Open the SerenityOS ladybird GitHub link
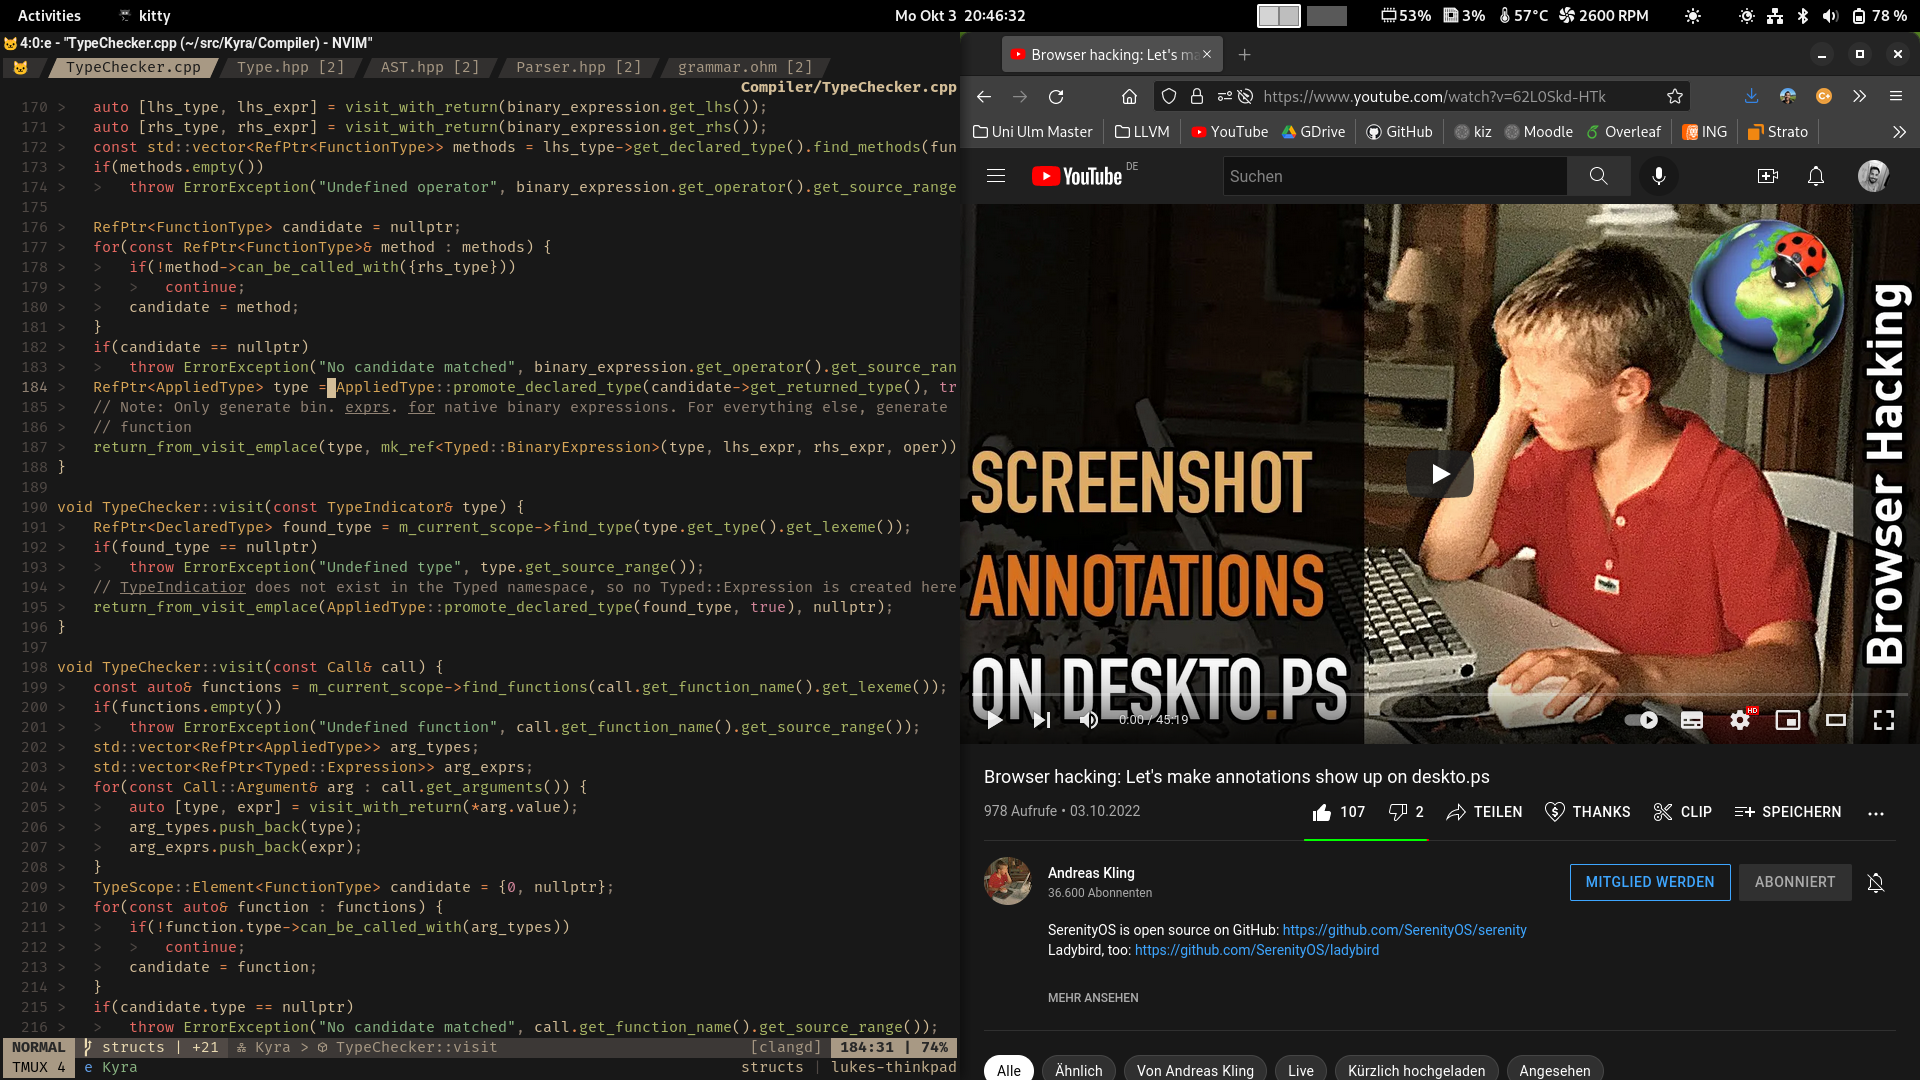Screen dimensions: 1920x1080 pos(1256,950)
